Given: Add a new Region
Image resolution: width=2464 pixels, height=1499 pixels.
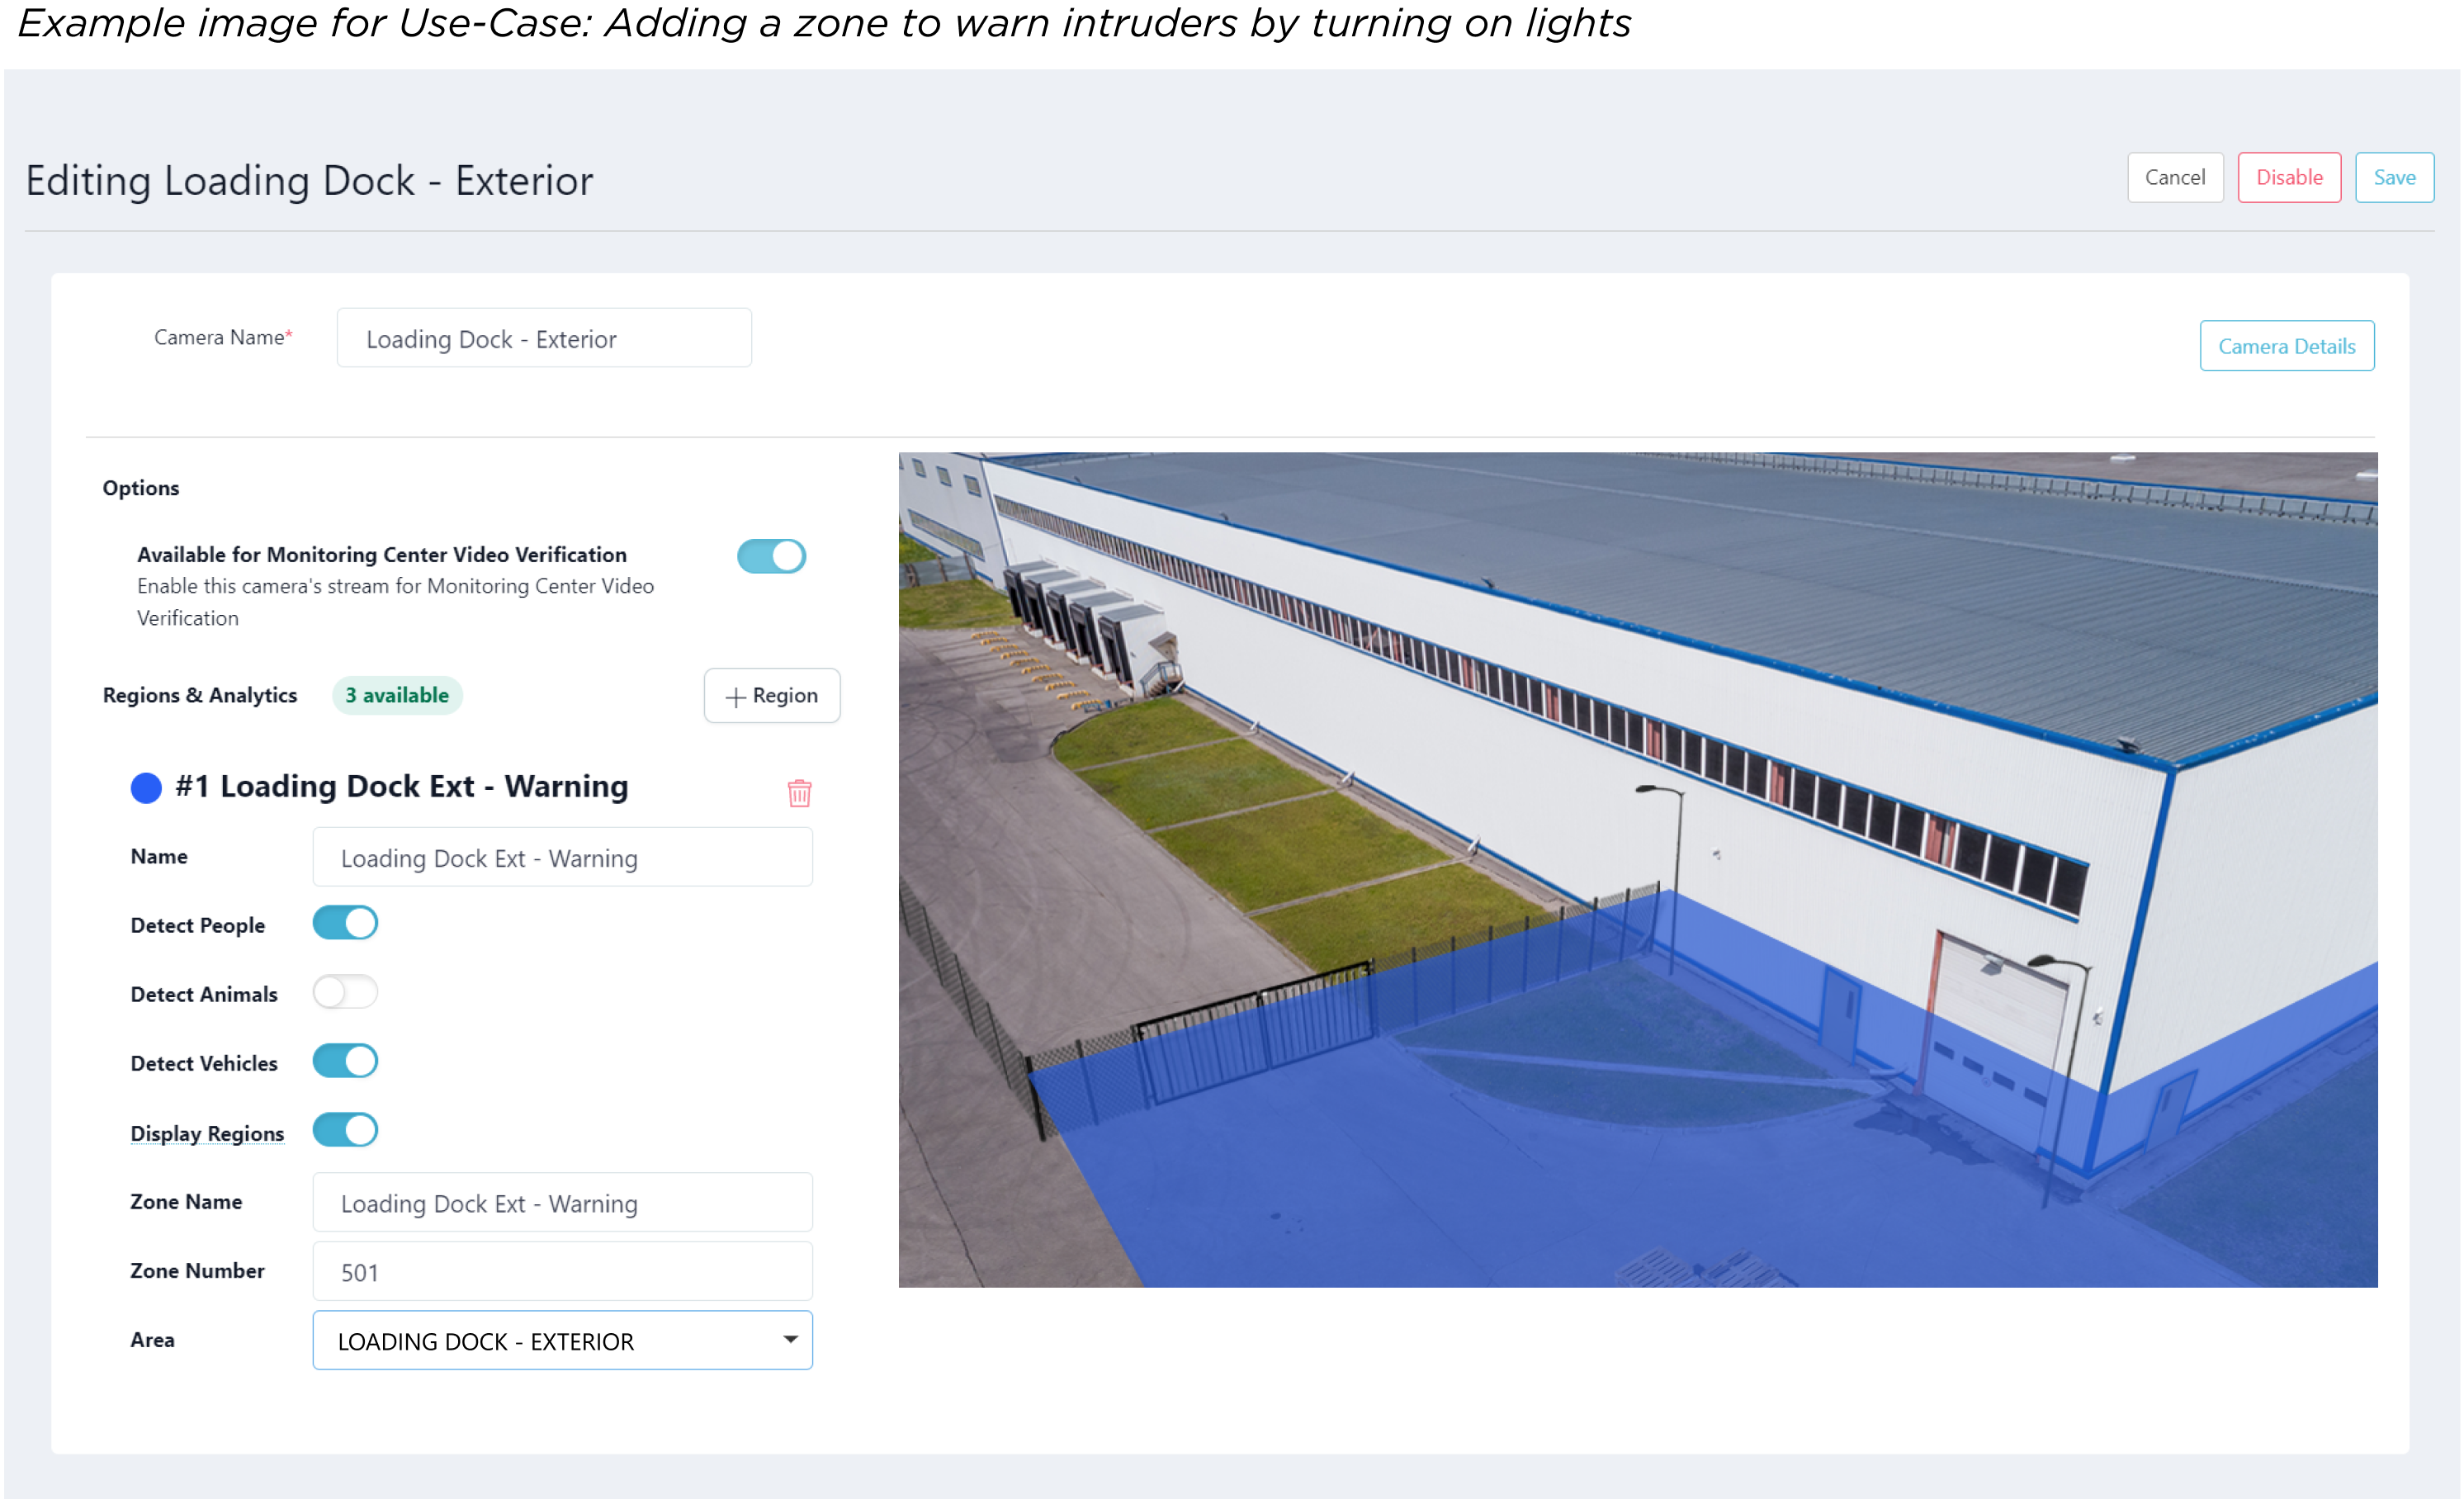Looking at the screenshot, I should coord(772,695).
